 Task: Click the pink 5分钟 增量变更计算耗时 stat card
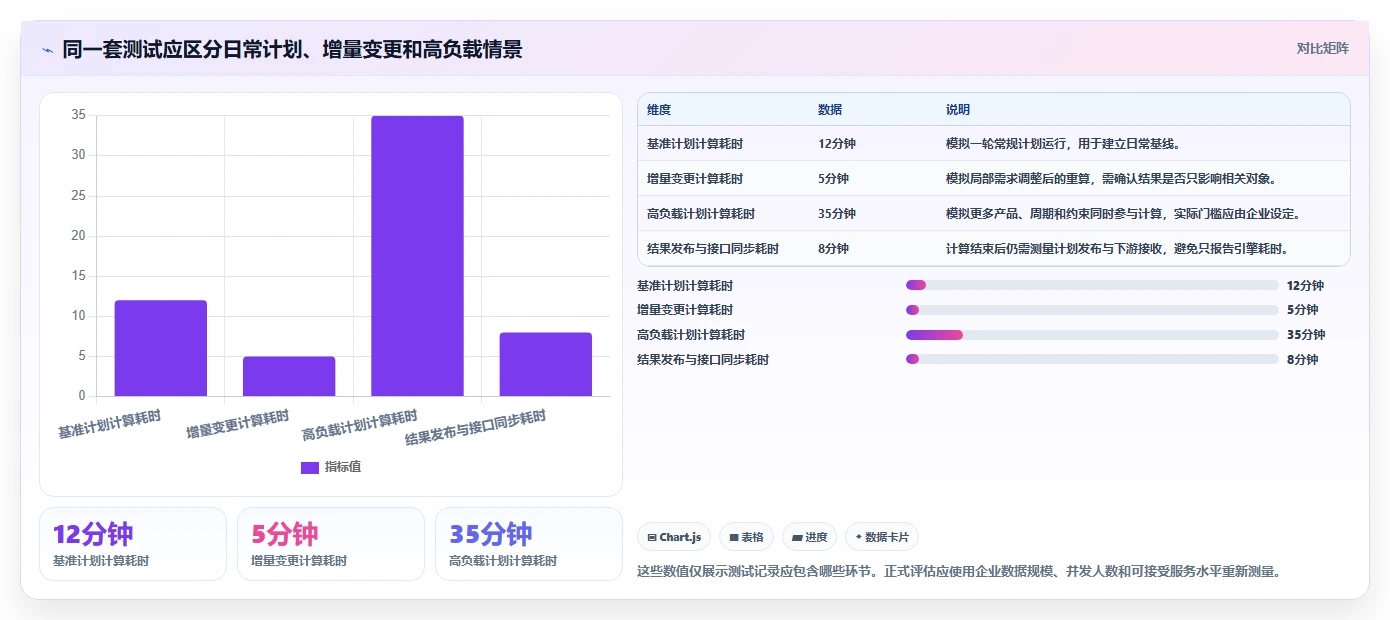click(x=331, y=544)
